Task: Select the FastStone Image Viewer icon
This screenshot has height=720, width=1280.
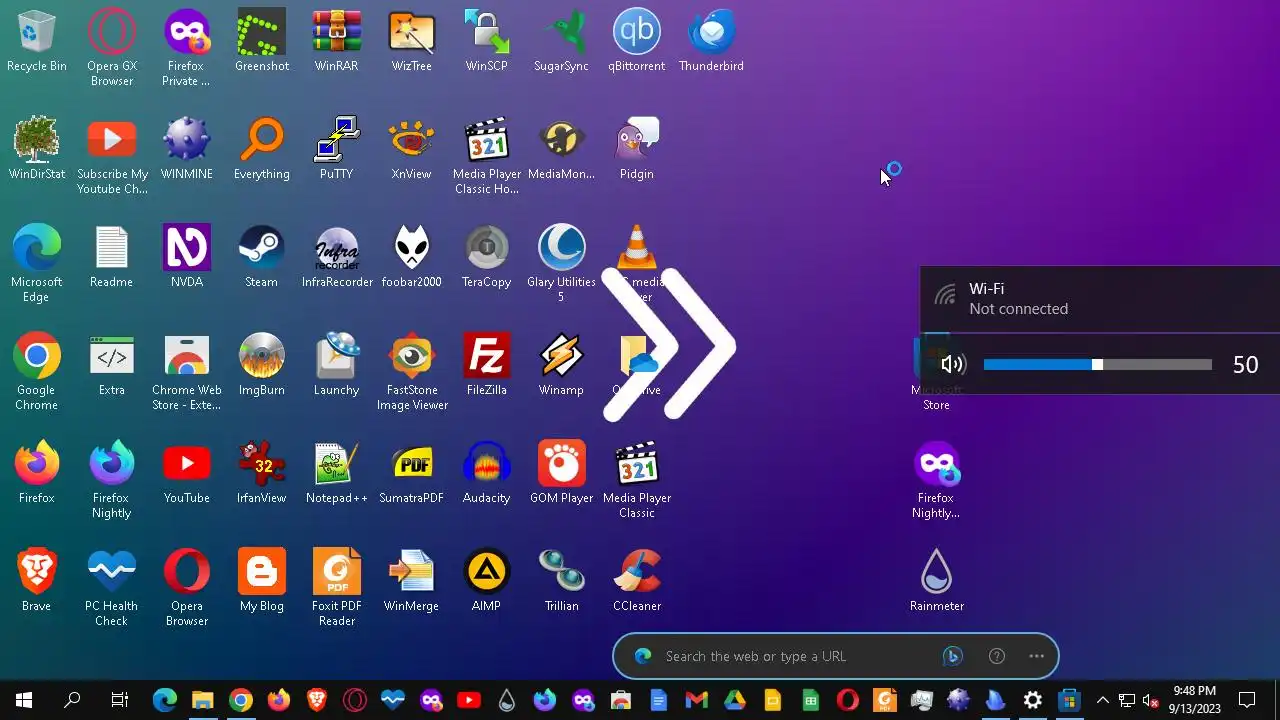Action: tap(412, 372)
